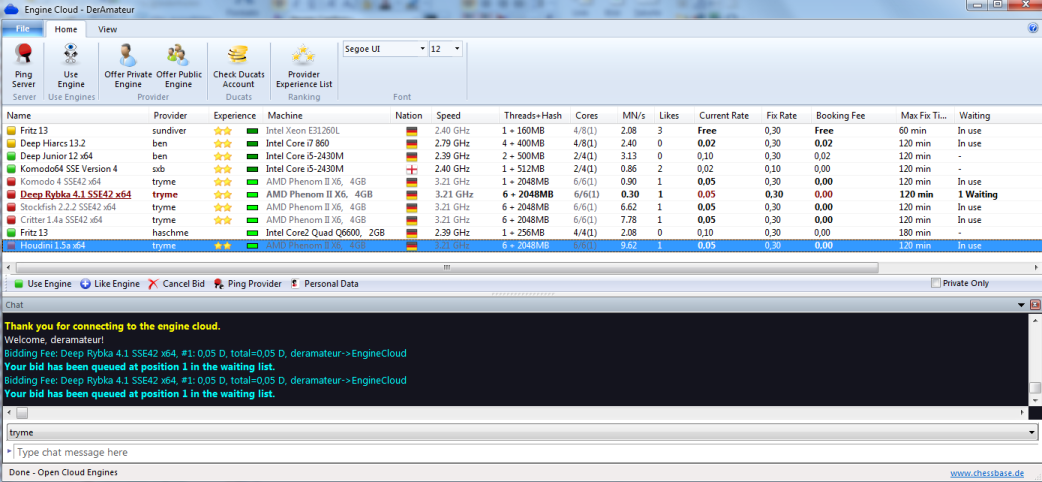
Task: Sort by the Name column header
Action: [x=75, y=116]
